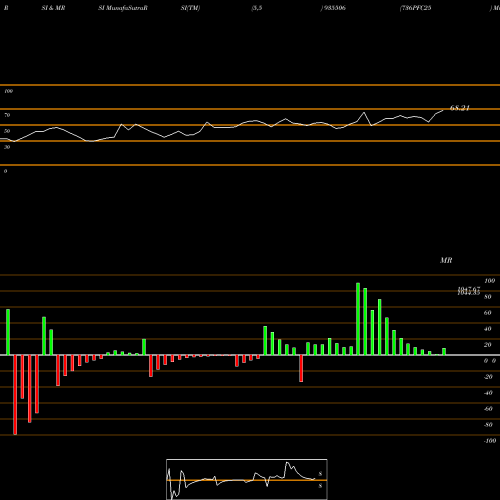Screen dimensions: 500x500
Task: Click the last green bar in MR histogram
Action: (x=444, y=351)
